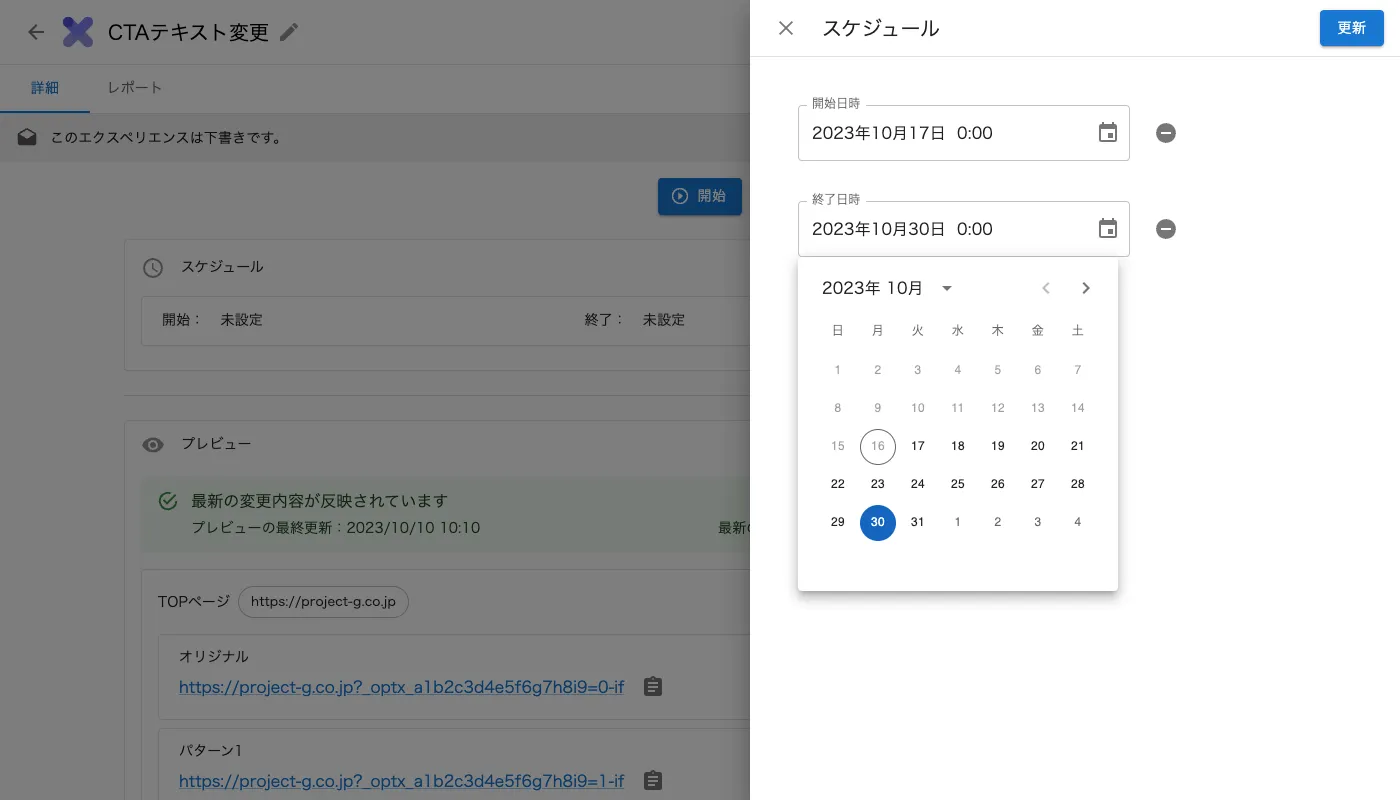
Task: Select October 24 in the calendar
Action: point(918,484)
